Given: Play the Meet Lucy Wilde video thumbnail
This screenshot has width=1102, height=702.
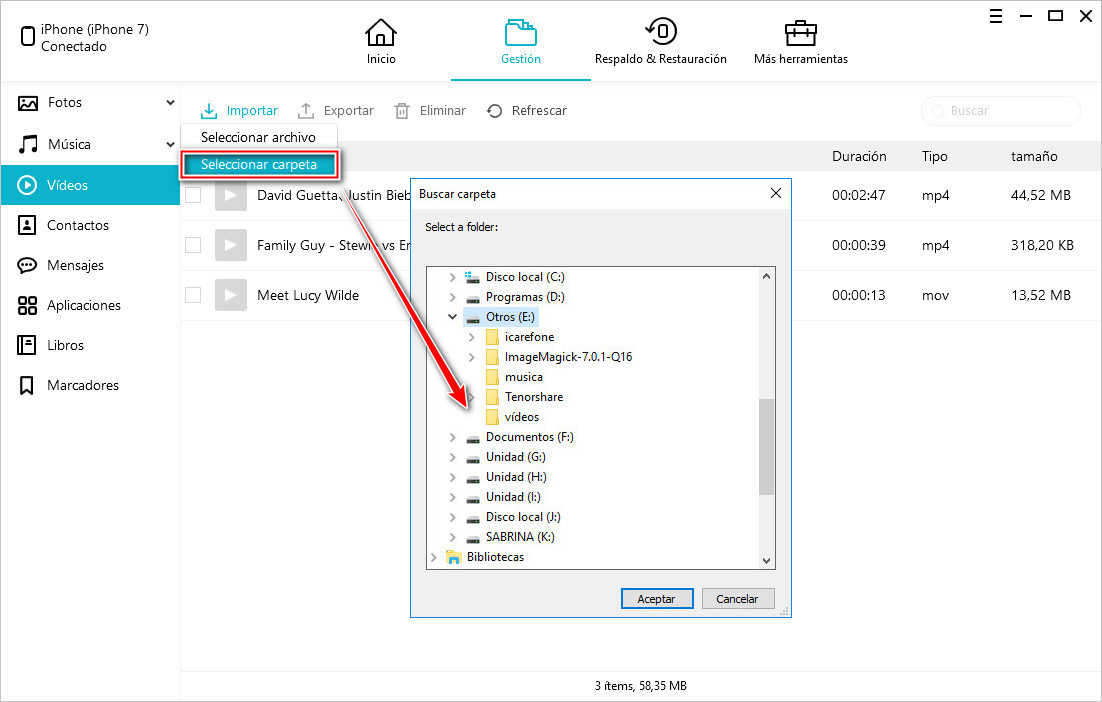Looking at the screenshot, I should pos(231,295).
